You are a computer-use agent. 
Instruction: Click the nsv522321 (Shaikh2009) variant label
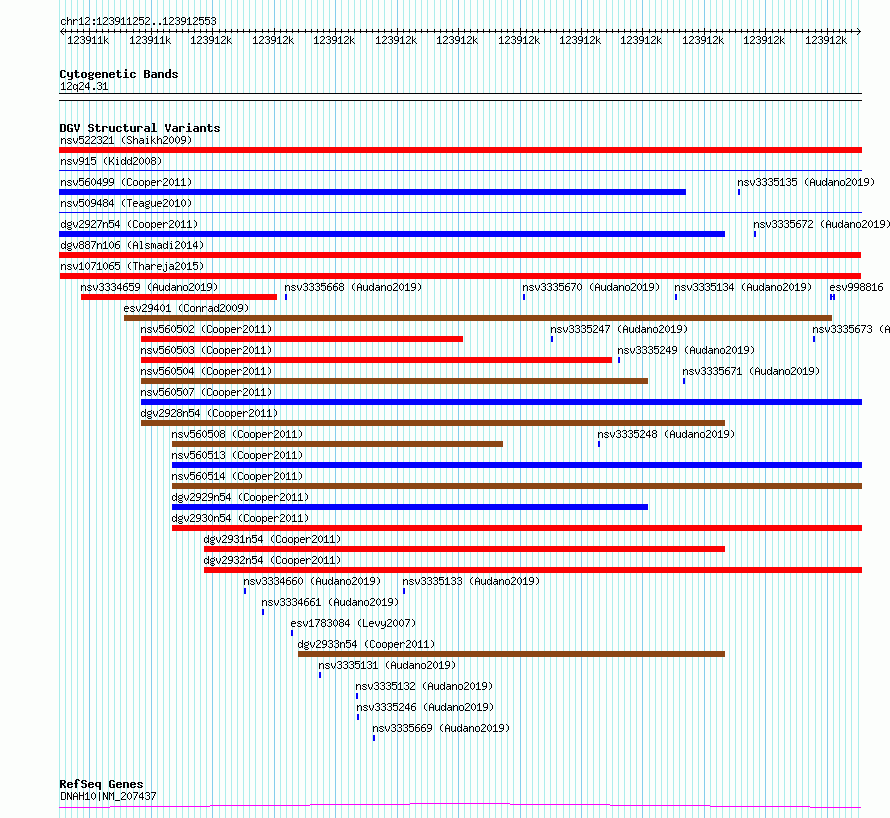pyautogui.click(x=126, y=140)
